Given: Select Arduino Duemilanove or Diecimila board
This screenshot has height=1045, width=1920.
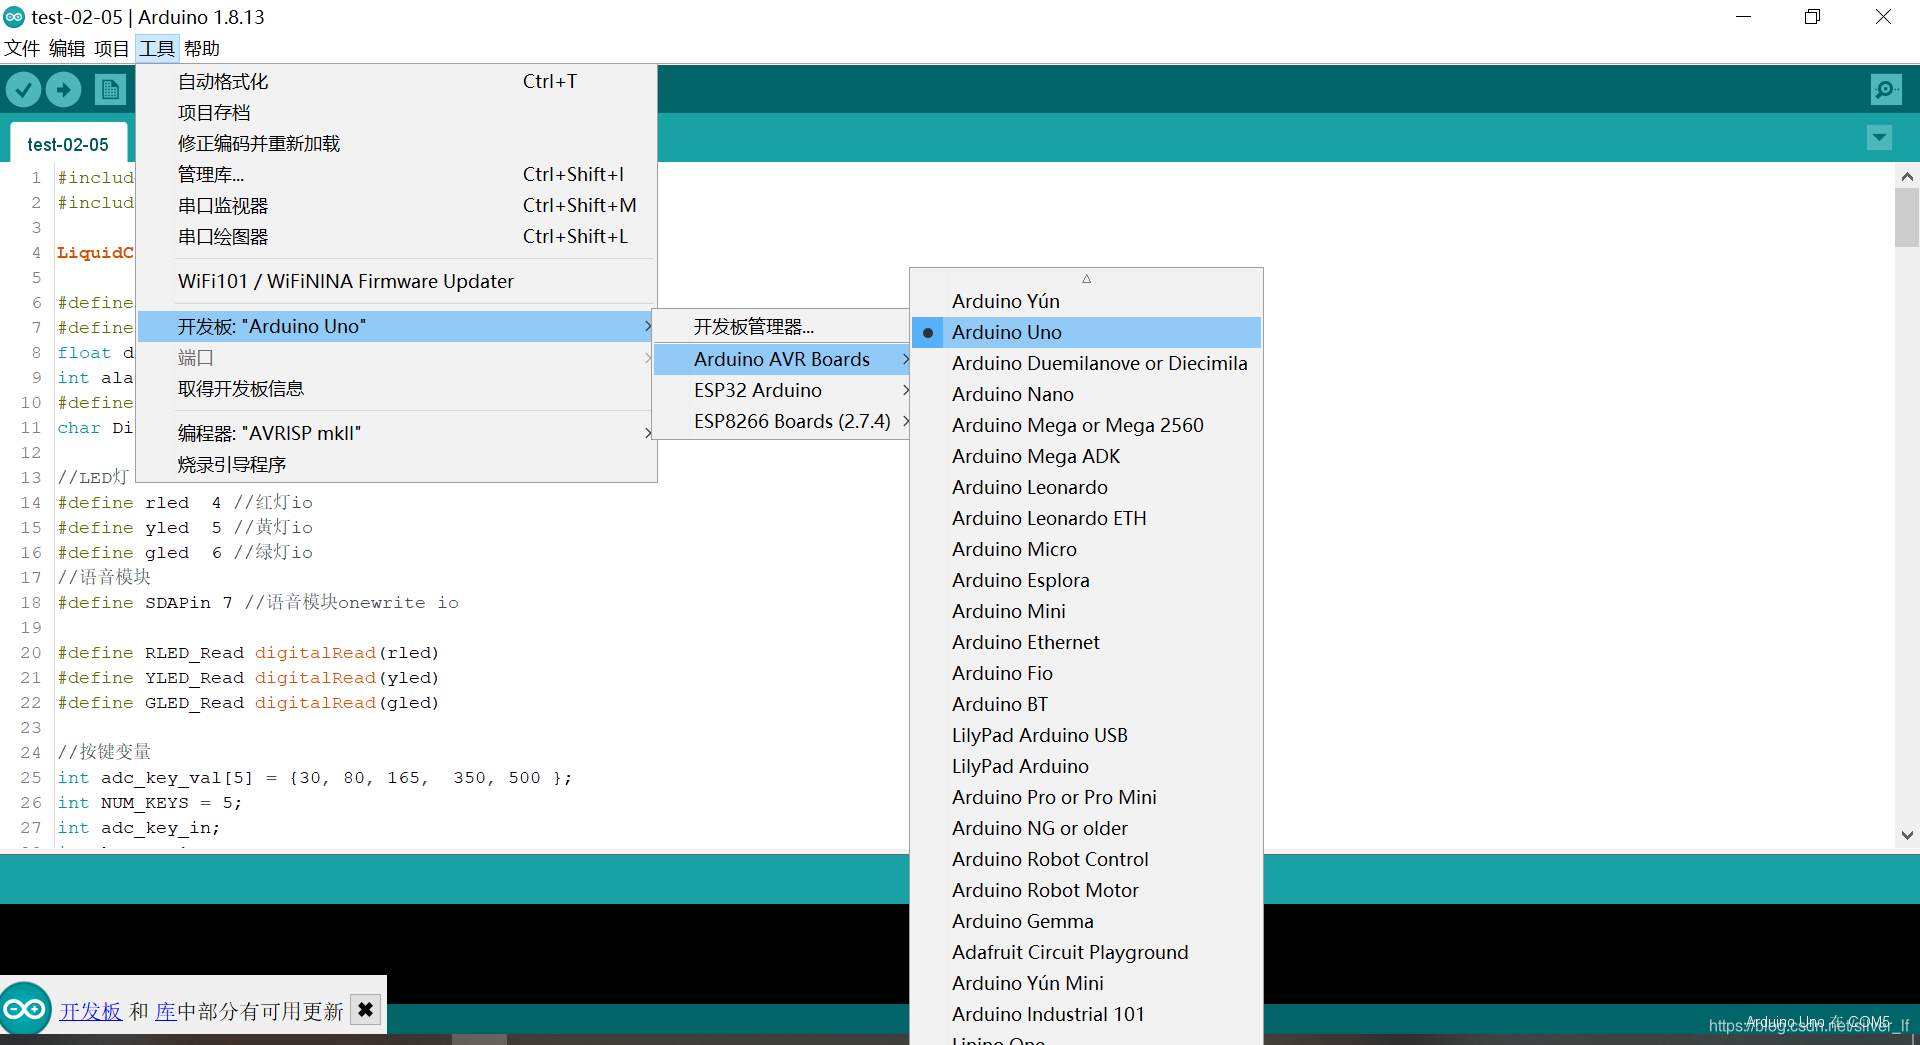Looking at the screenshot, I should (x=1086, y=363).
